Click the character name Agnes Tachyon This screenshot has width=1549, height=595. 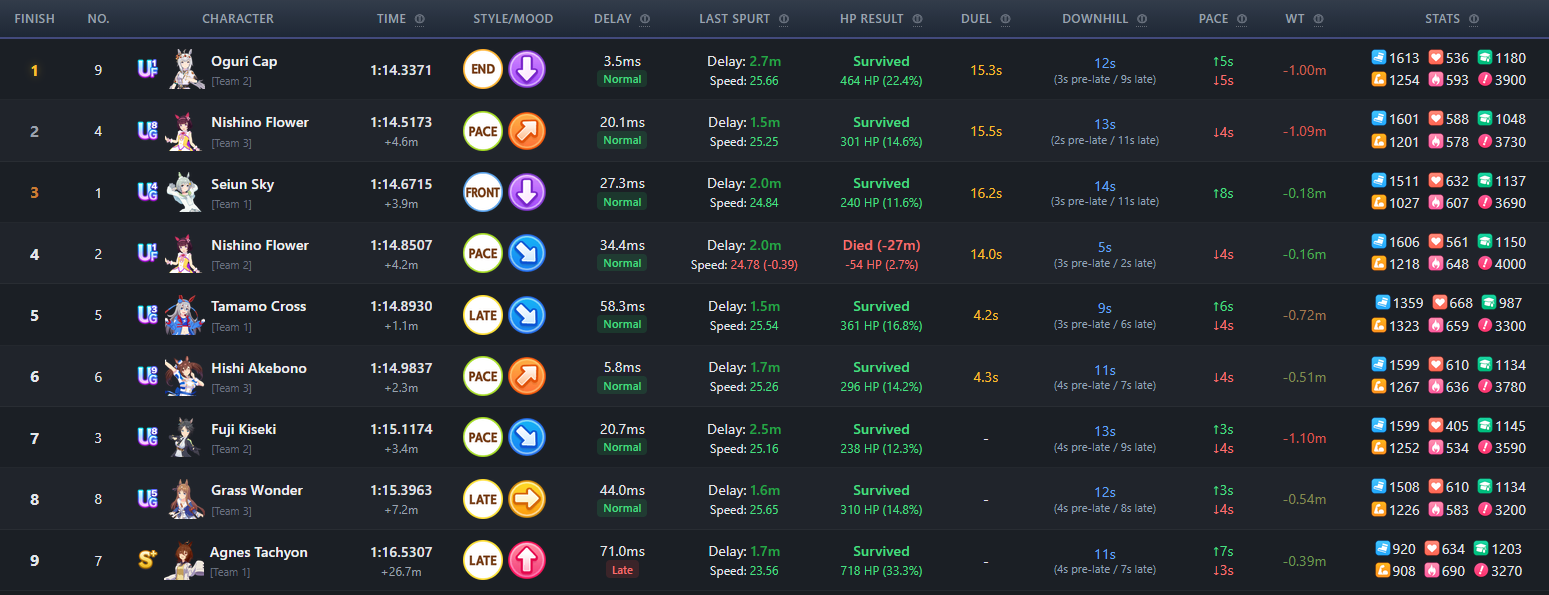click(x=259, y=552)
